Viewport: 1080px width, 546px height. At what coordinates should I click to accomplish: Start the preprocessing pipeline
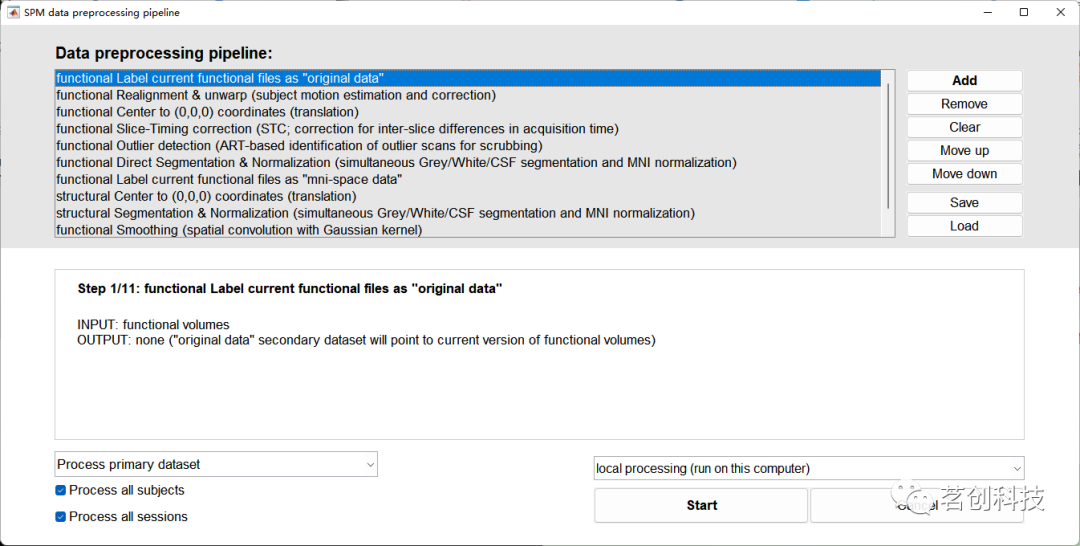701,505
